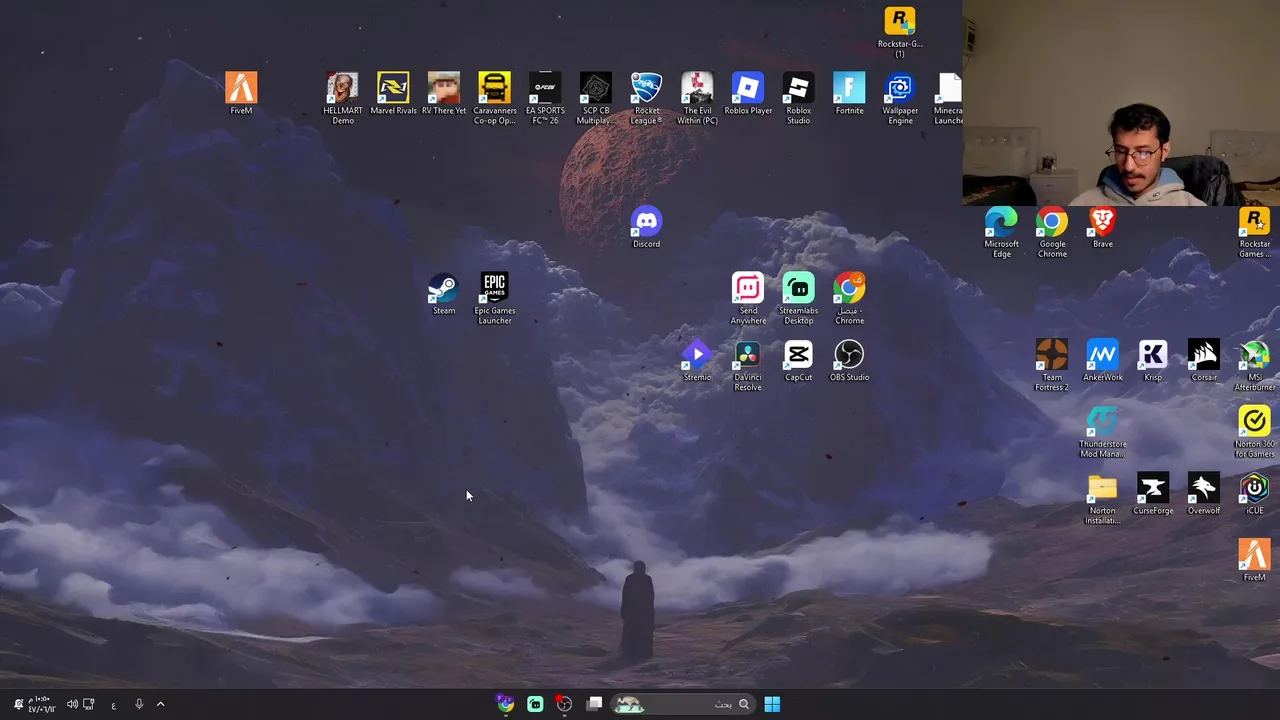This screenshot has height=720, width=1280.
Task: Select the Send Anywhere desktop icon
Action: click(748, 297)
